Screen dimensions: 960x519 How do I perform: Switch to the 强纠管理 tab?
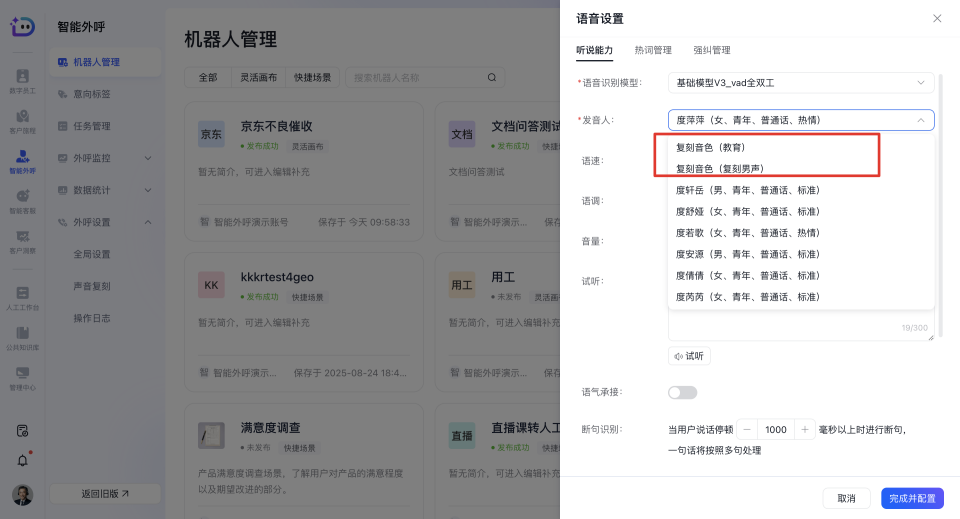tap(711, 50)
